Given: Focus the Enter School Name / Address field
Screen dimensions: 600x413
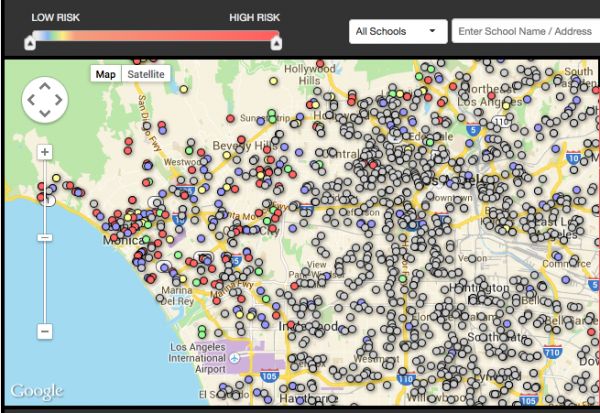Looking at the screenshot, I should tap(526, 31).
